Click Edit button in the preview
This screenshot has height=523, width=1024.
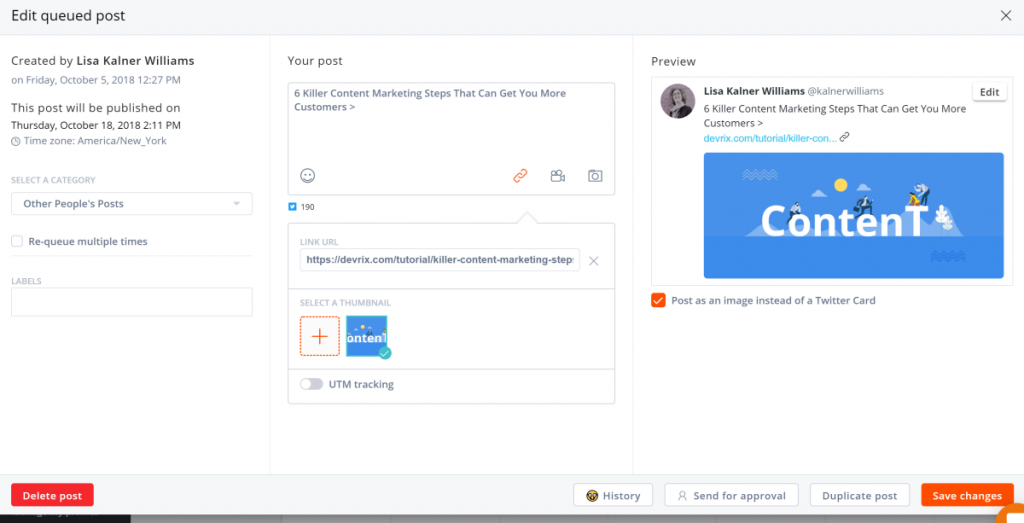click(x=989, y=92)
